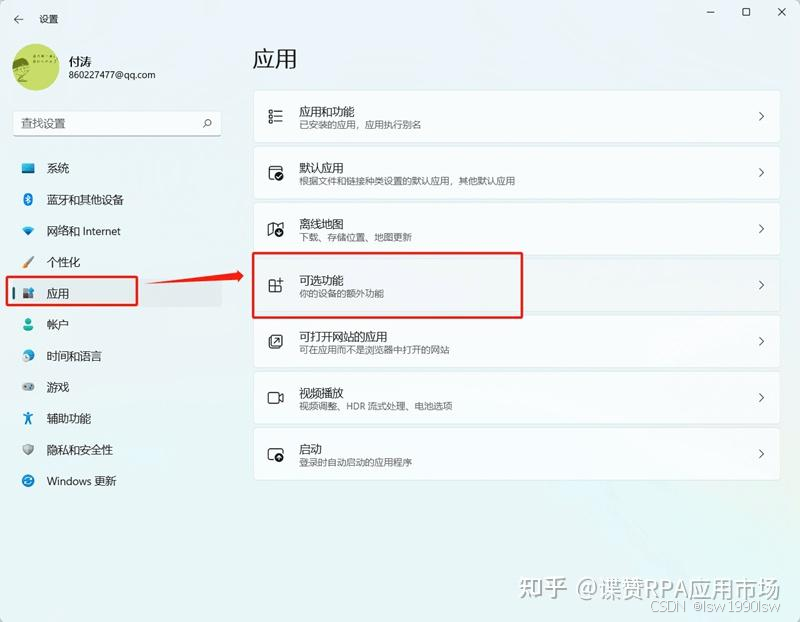Click the 帐户 person icon
The height and width of the screenshot is (622, 800).
click(28, 325)
